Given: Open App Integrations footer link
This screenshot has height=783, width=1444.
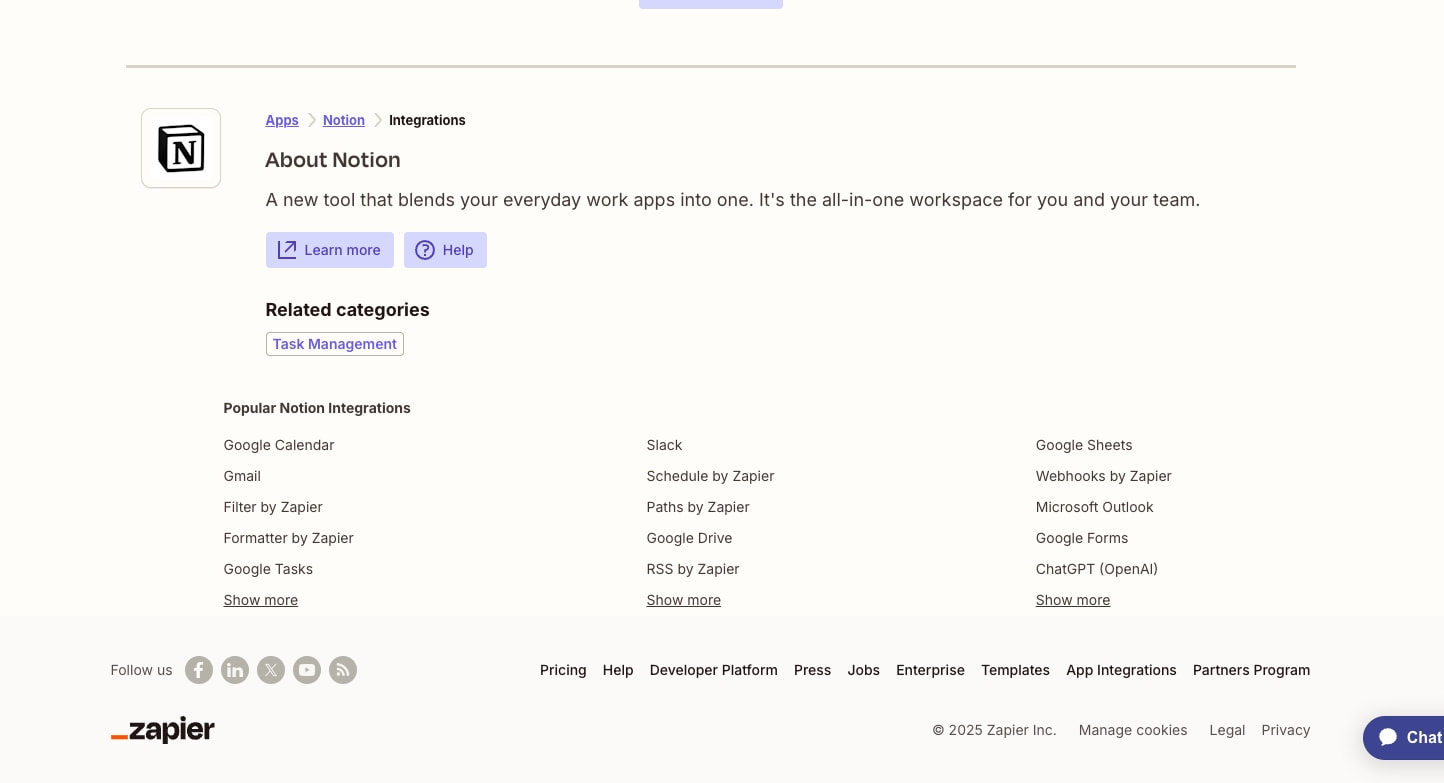Looking at the screenshot, I should click(x=1122, y=670).
